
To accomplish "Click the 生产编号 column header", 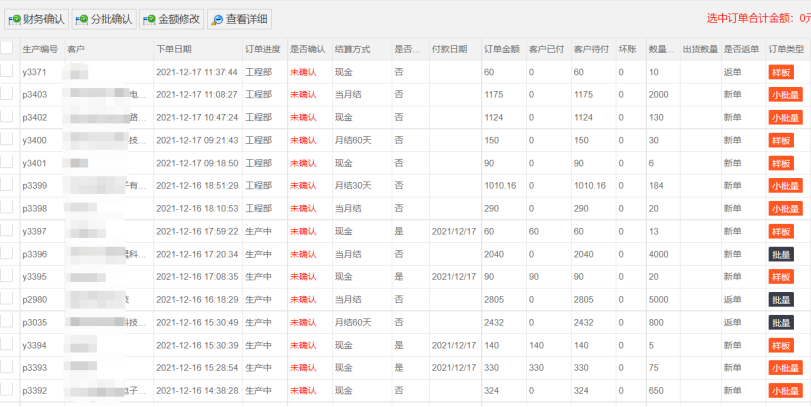I will click(x=40, y=48).
